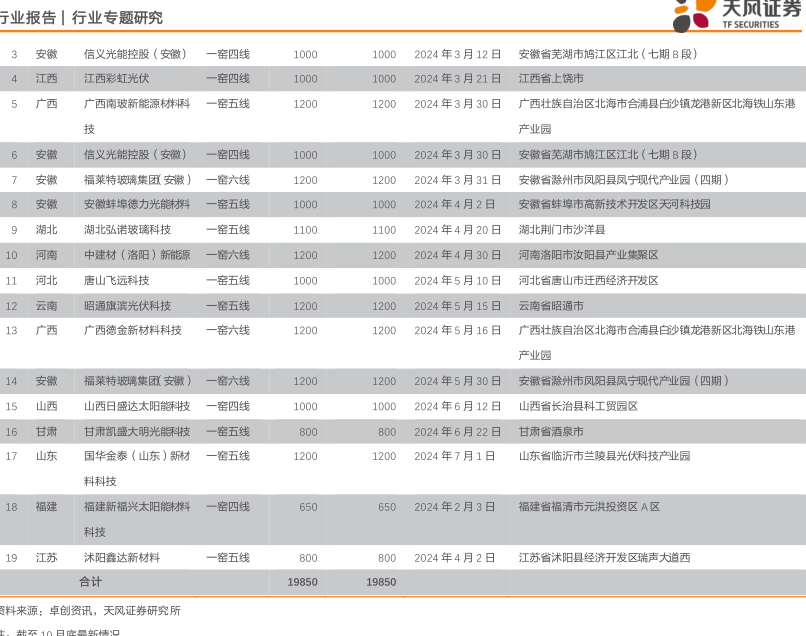
Task: Click province cell 山西
Action: point(46,406)
